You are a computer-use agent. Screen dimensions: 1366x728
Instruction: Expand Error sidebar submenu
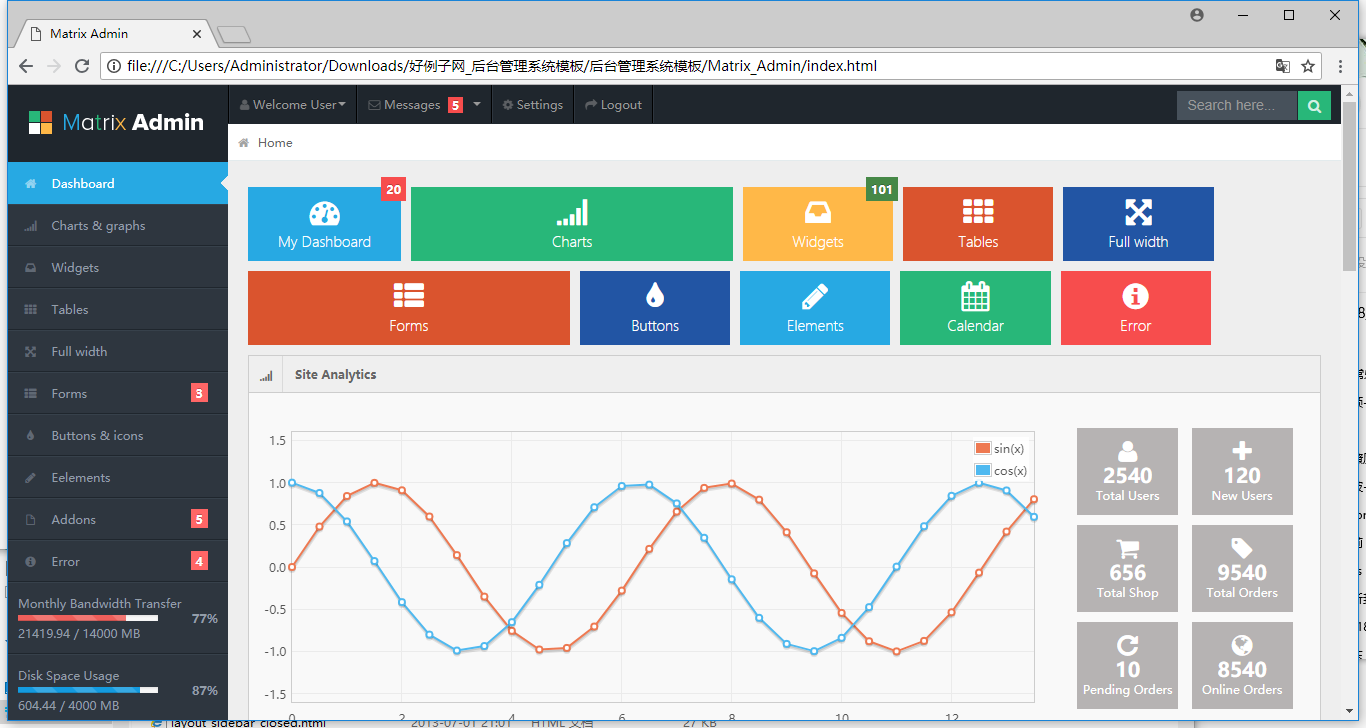[118, 562]
